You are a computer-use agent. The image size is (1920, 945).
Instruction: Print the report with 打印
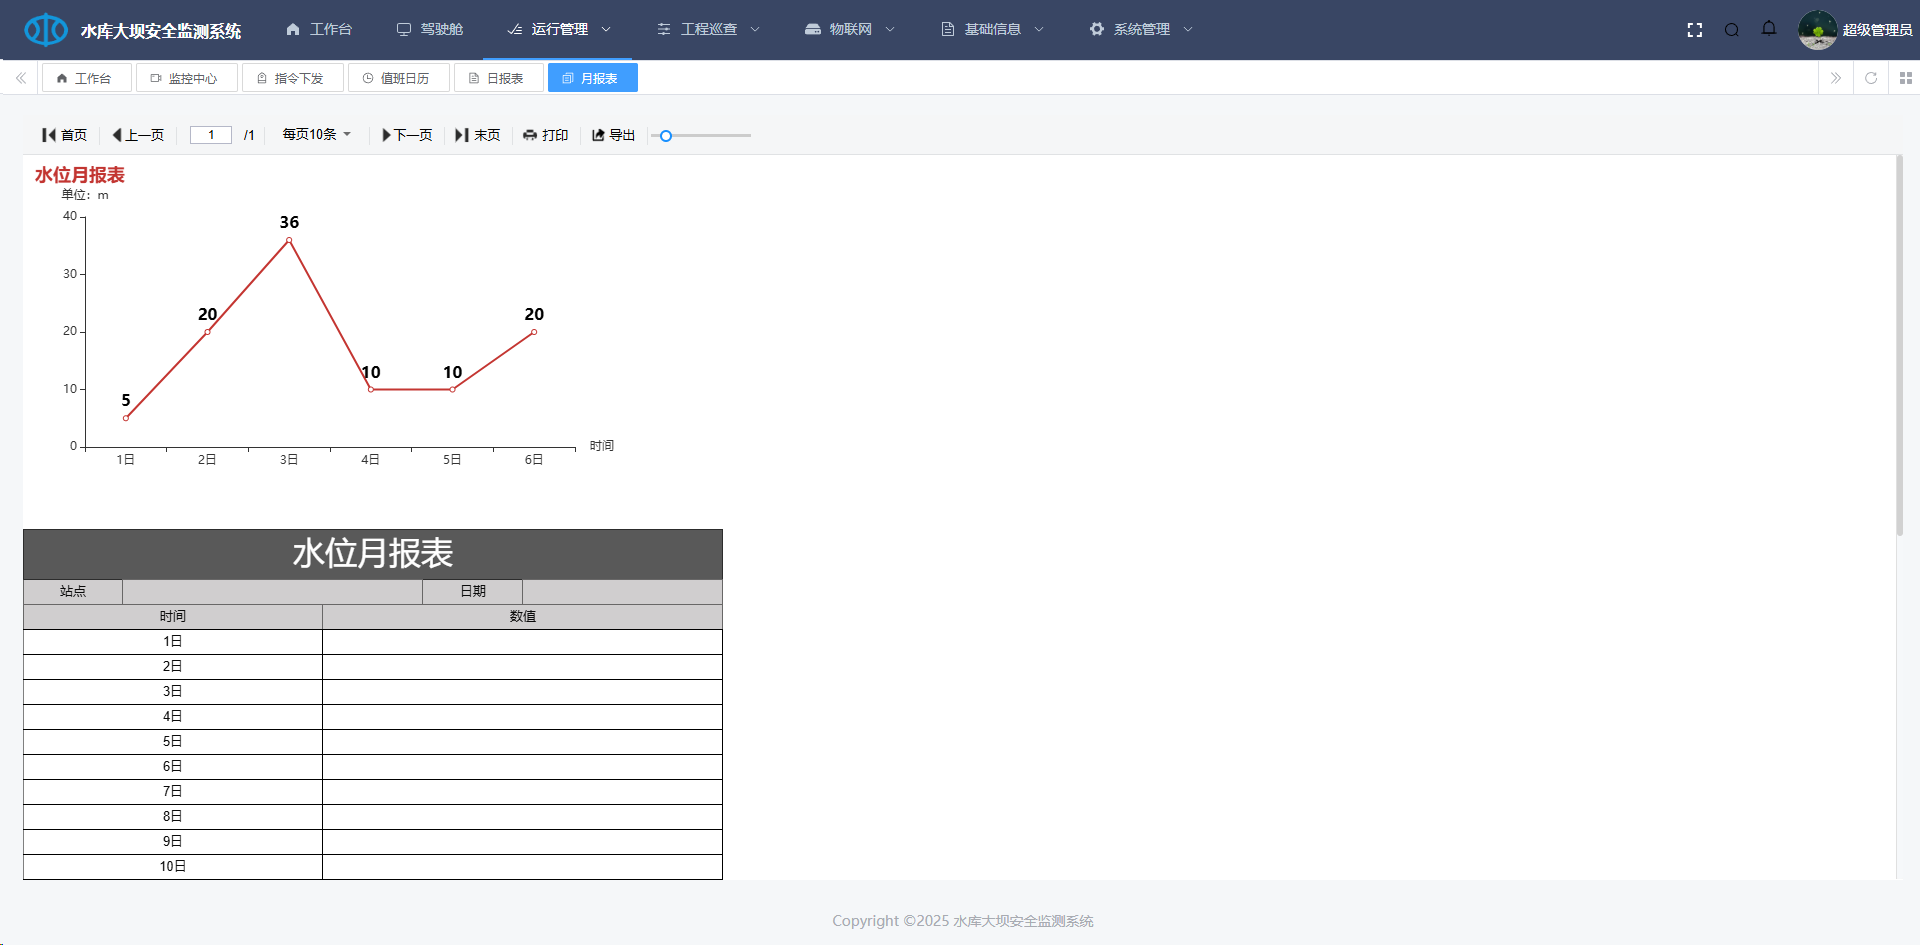pyautogui.click(x=546, y=135)
